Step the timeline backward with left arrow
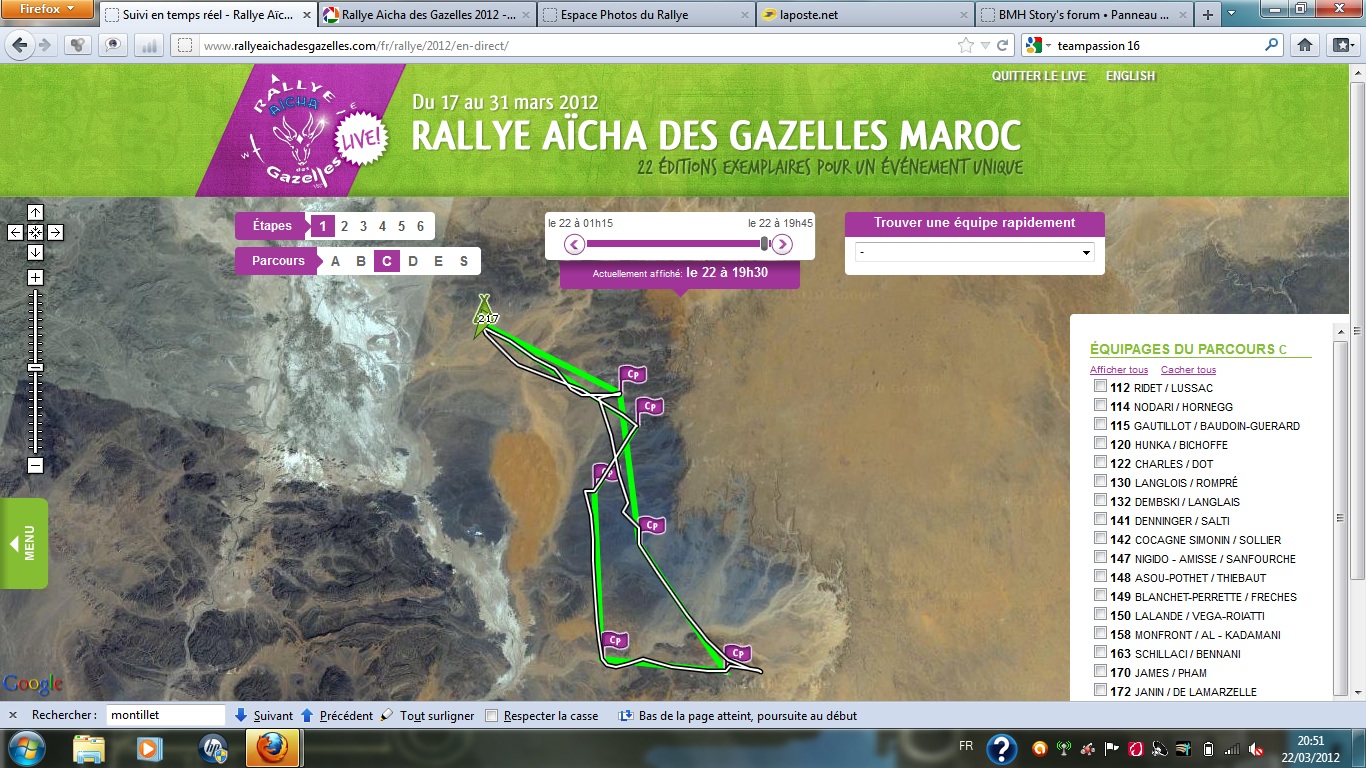The height and width of the screenshot is (768, 1366). pyautogui.click(x=574, y=244)
